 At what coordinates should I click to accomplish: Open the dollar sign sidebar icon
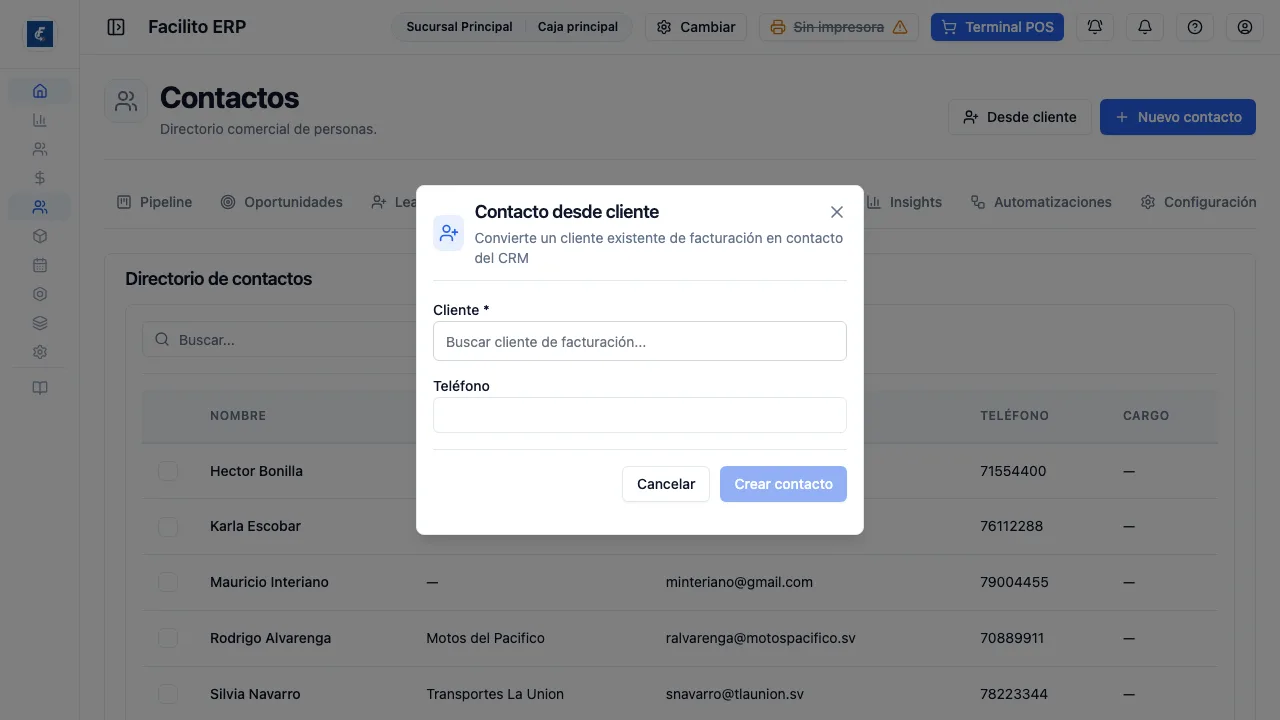(40, 178)
